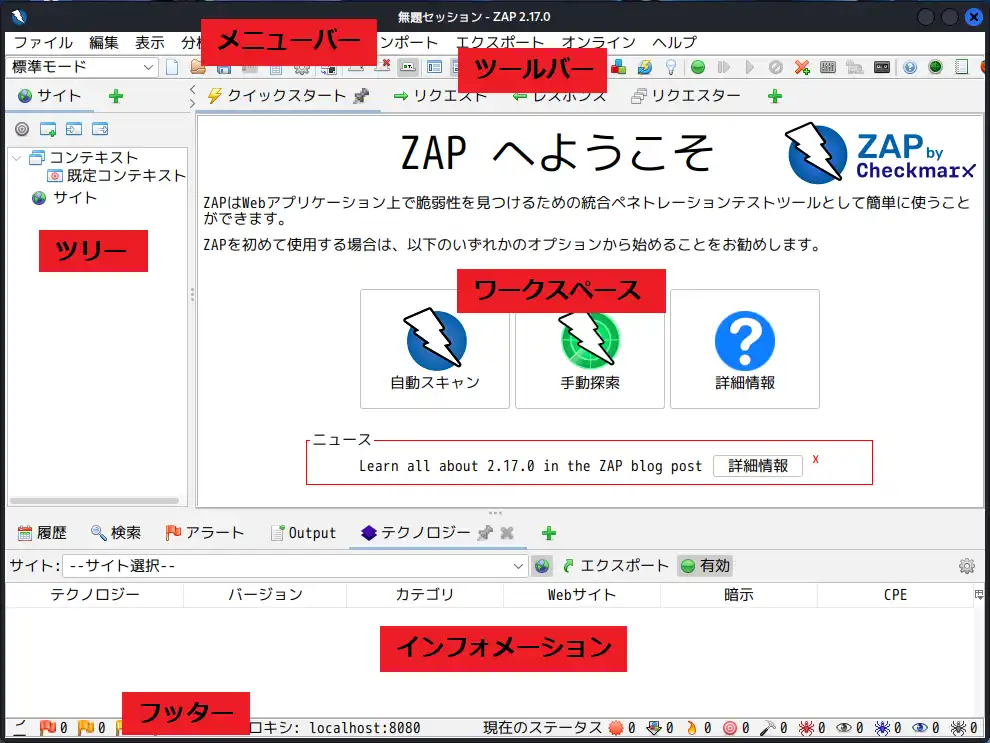The width and height of the screenshot is (990, 743).
Task: Click the 詳細情報 button in the news banner
Action: 757,466
